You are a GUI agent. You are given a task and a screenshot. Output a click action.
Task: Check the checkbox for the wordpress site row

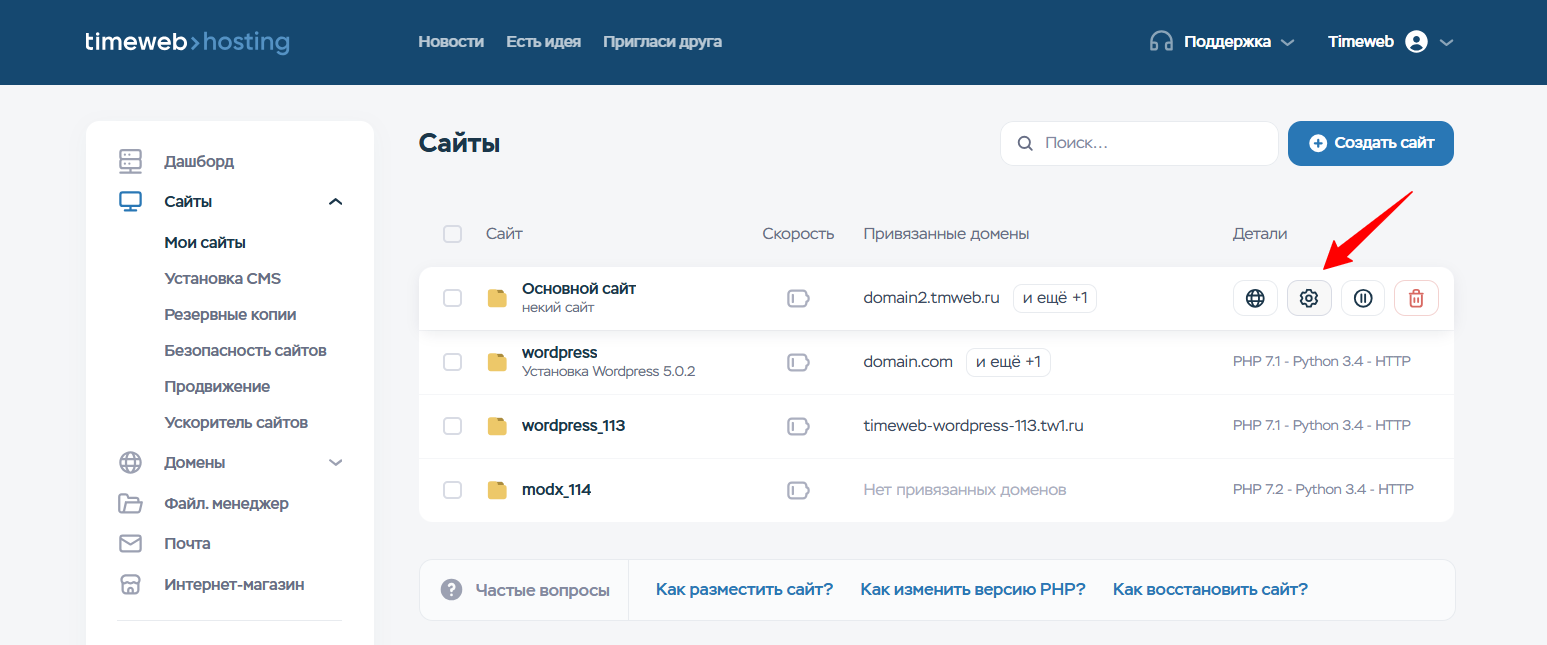coord(452,362)
